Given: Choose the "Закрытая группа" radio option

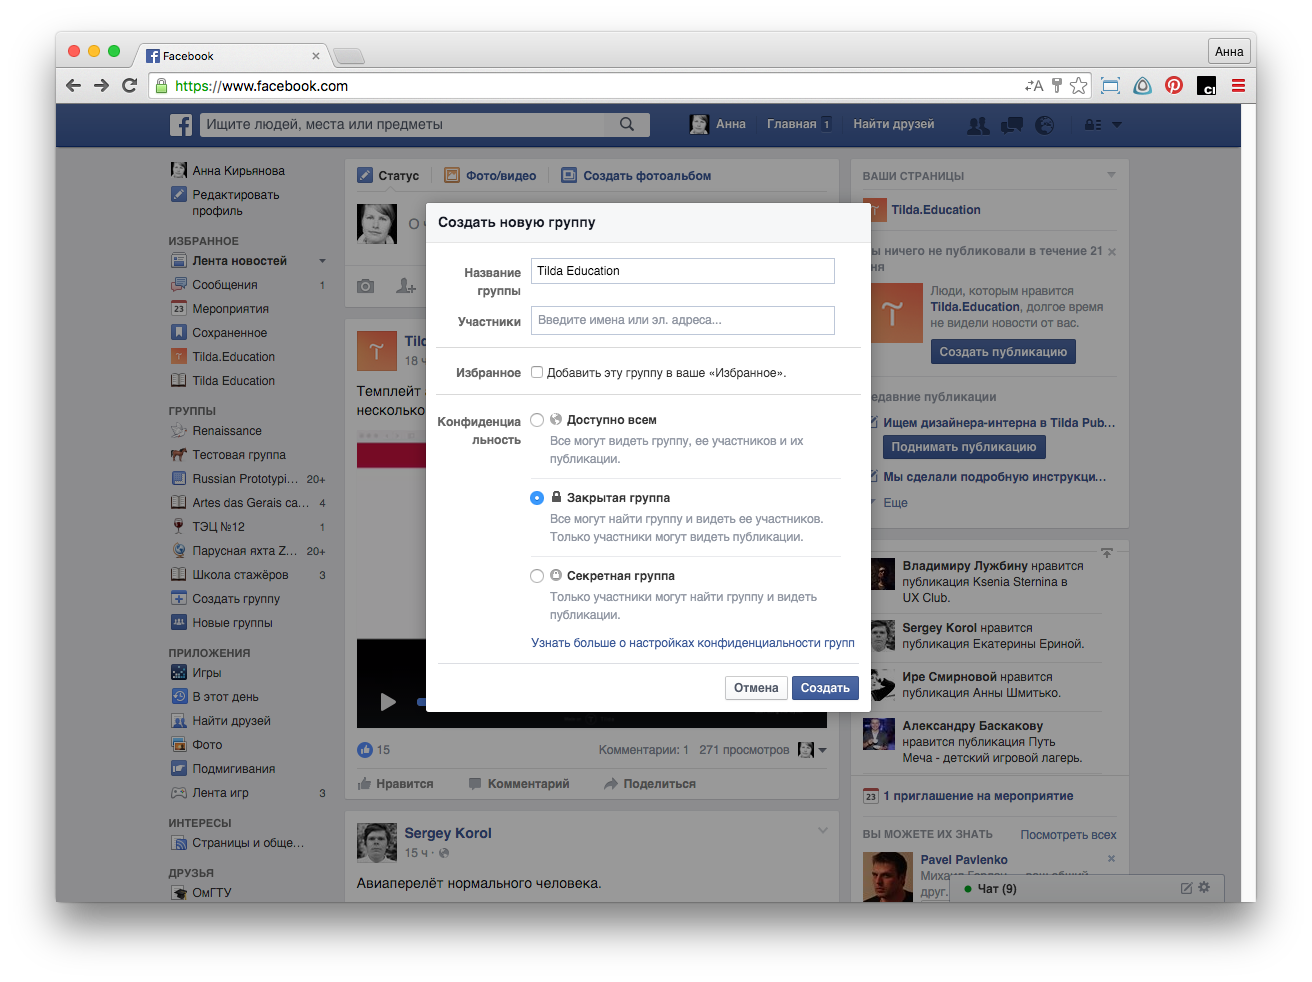Looking at the screenshot, I should tap(537, 498).
